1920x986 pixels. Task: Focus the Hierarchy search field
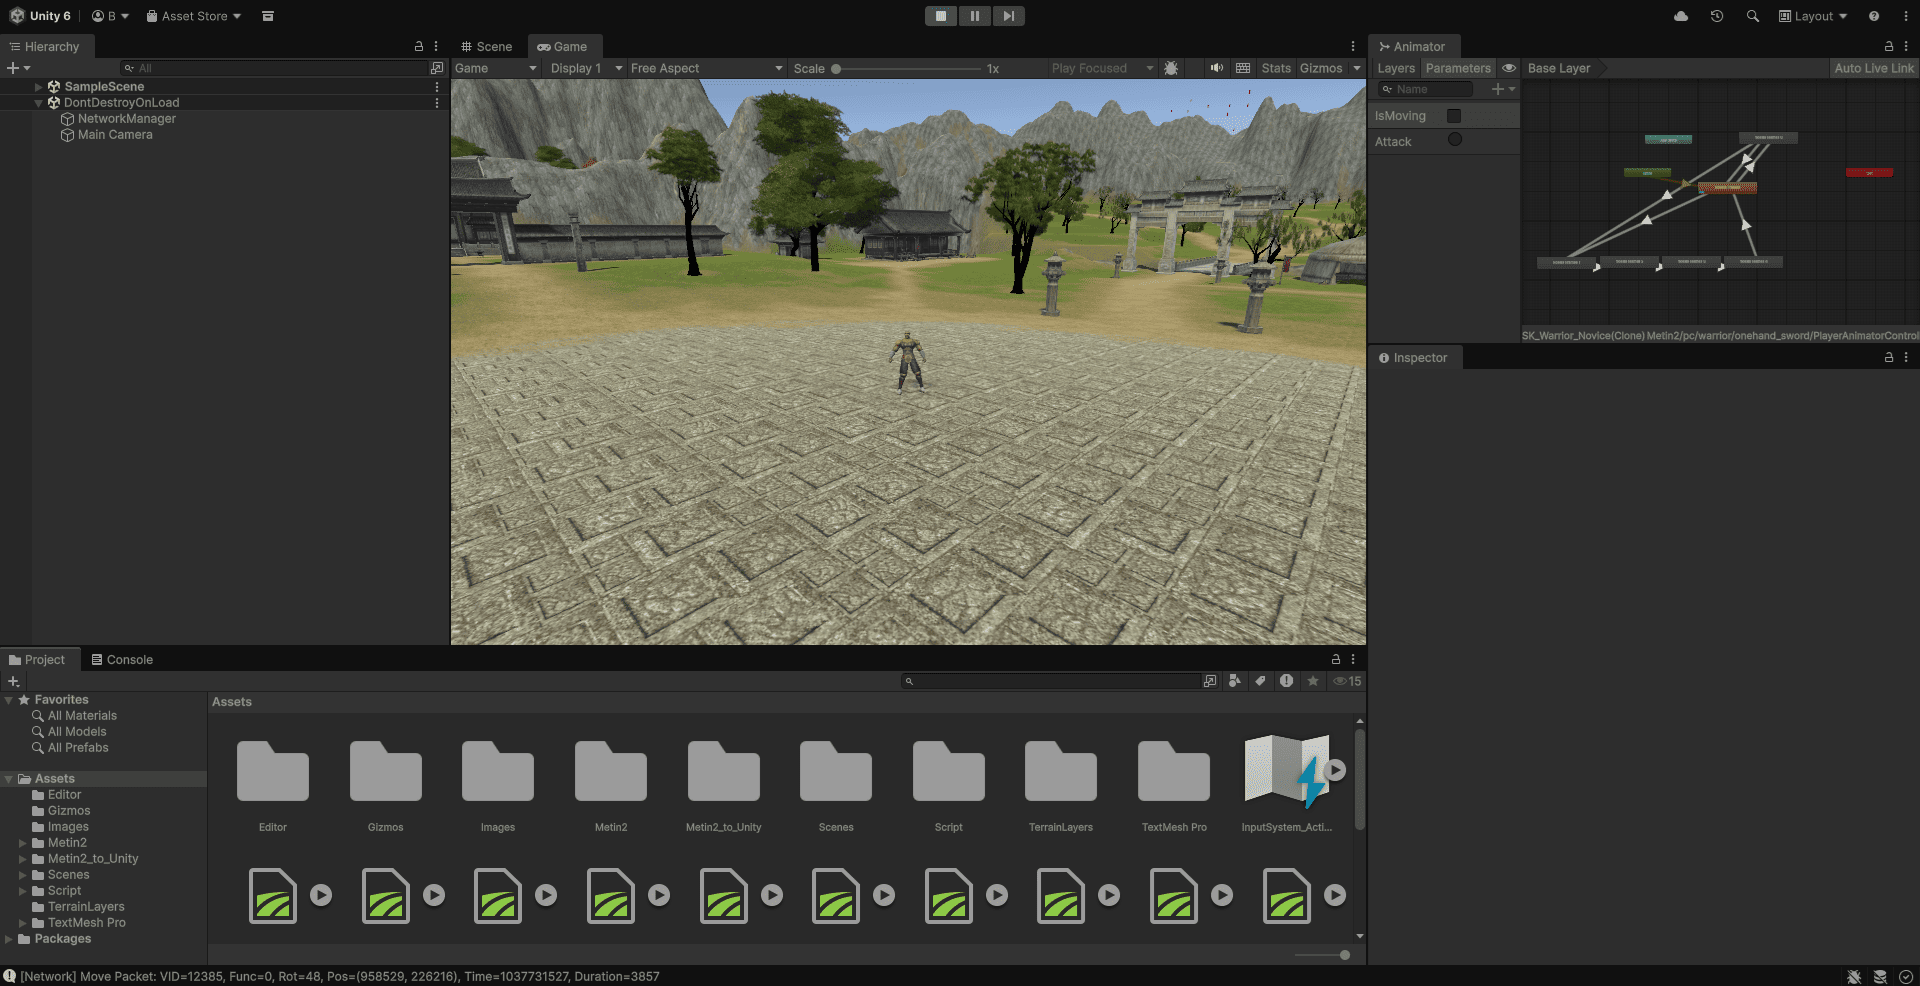pyautogui.click(x=274, y=68)
